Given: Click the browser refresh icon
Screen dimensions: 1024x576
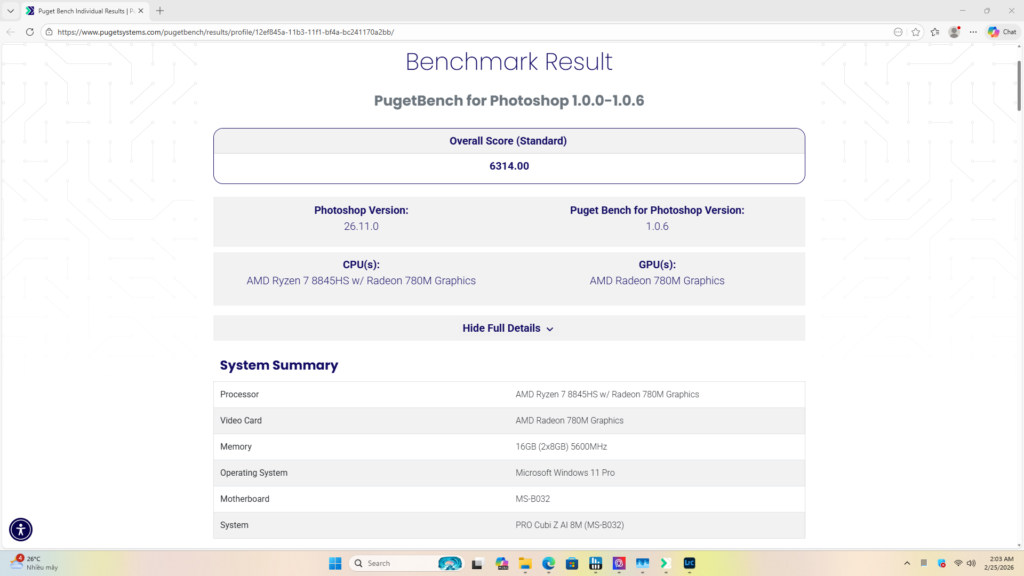Looking at the screenshot, I should coord(30,32).
